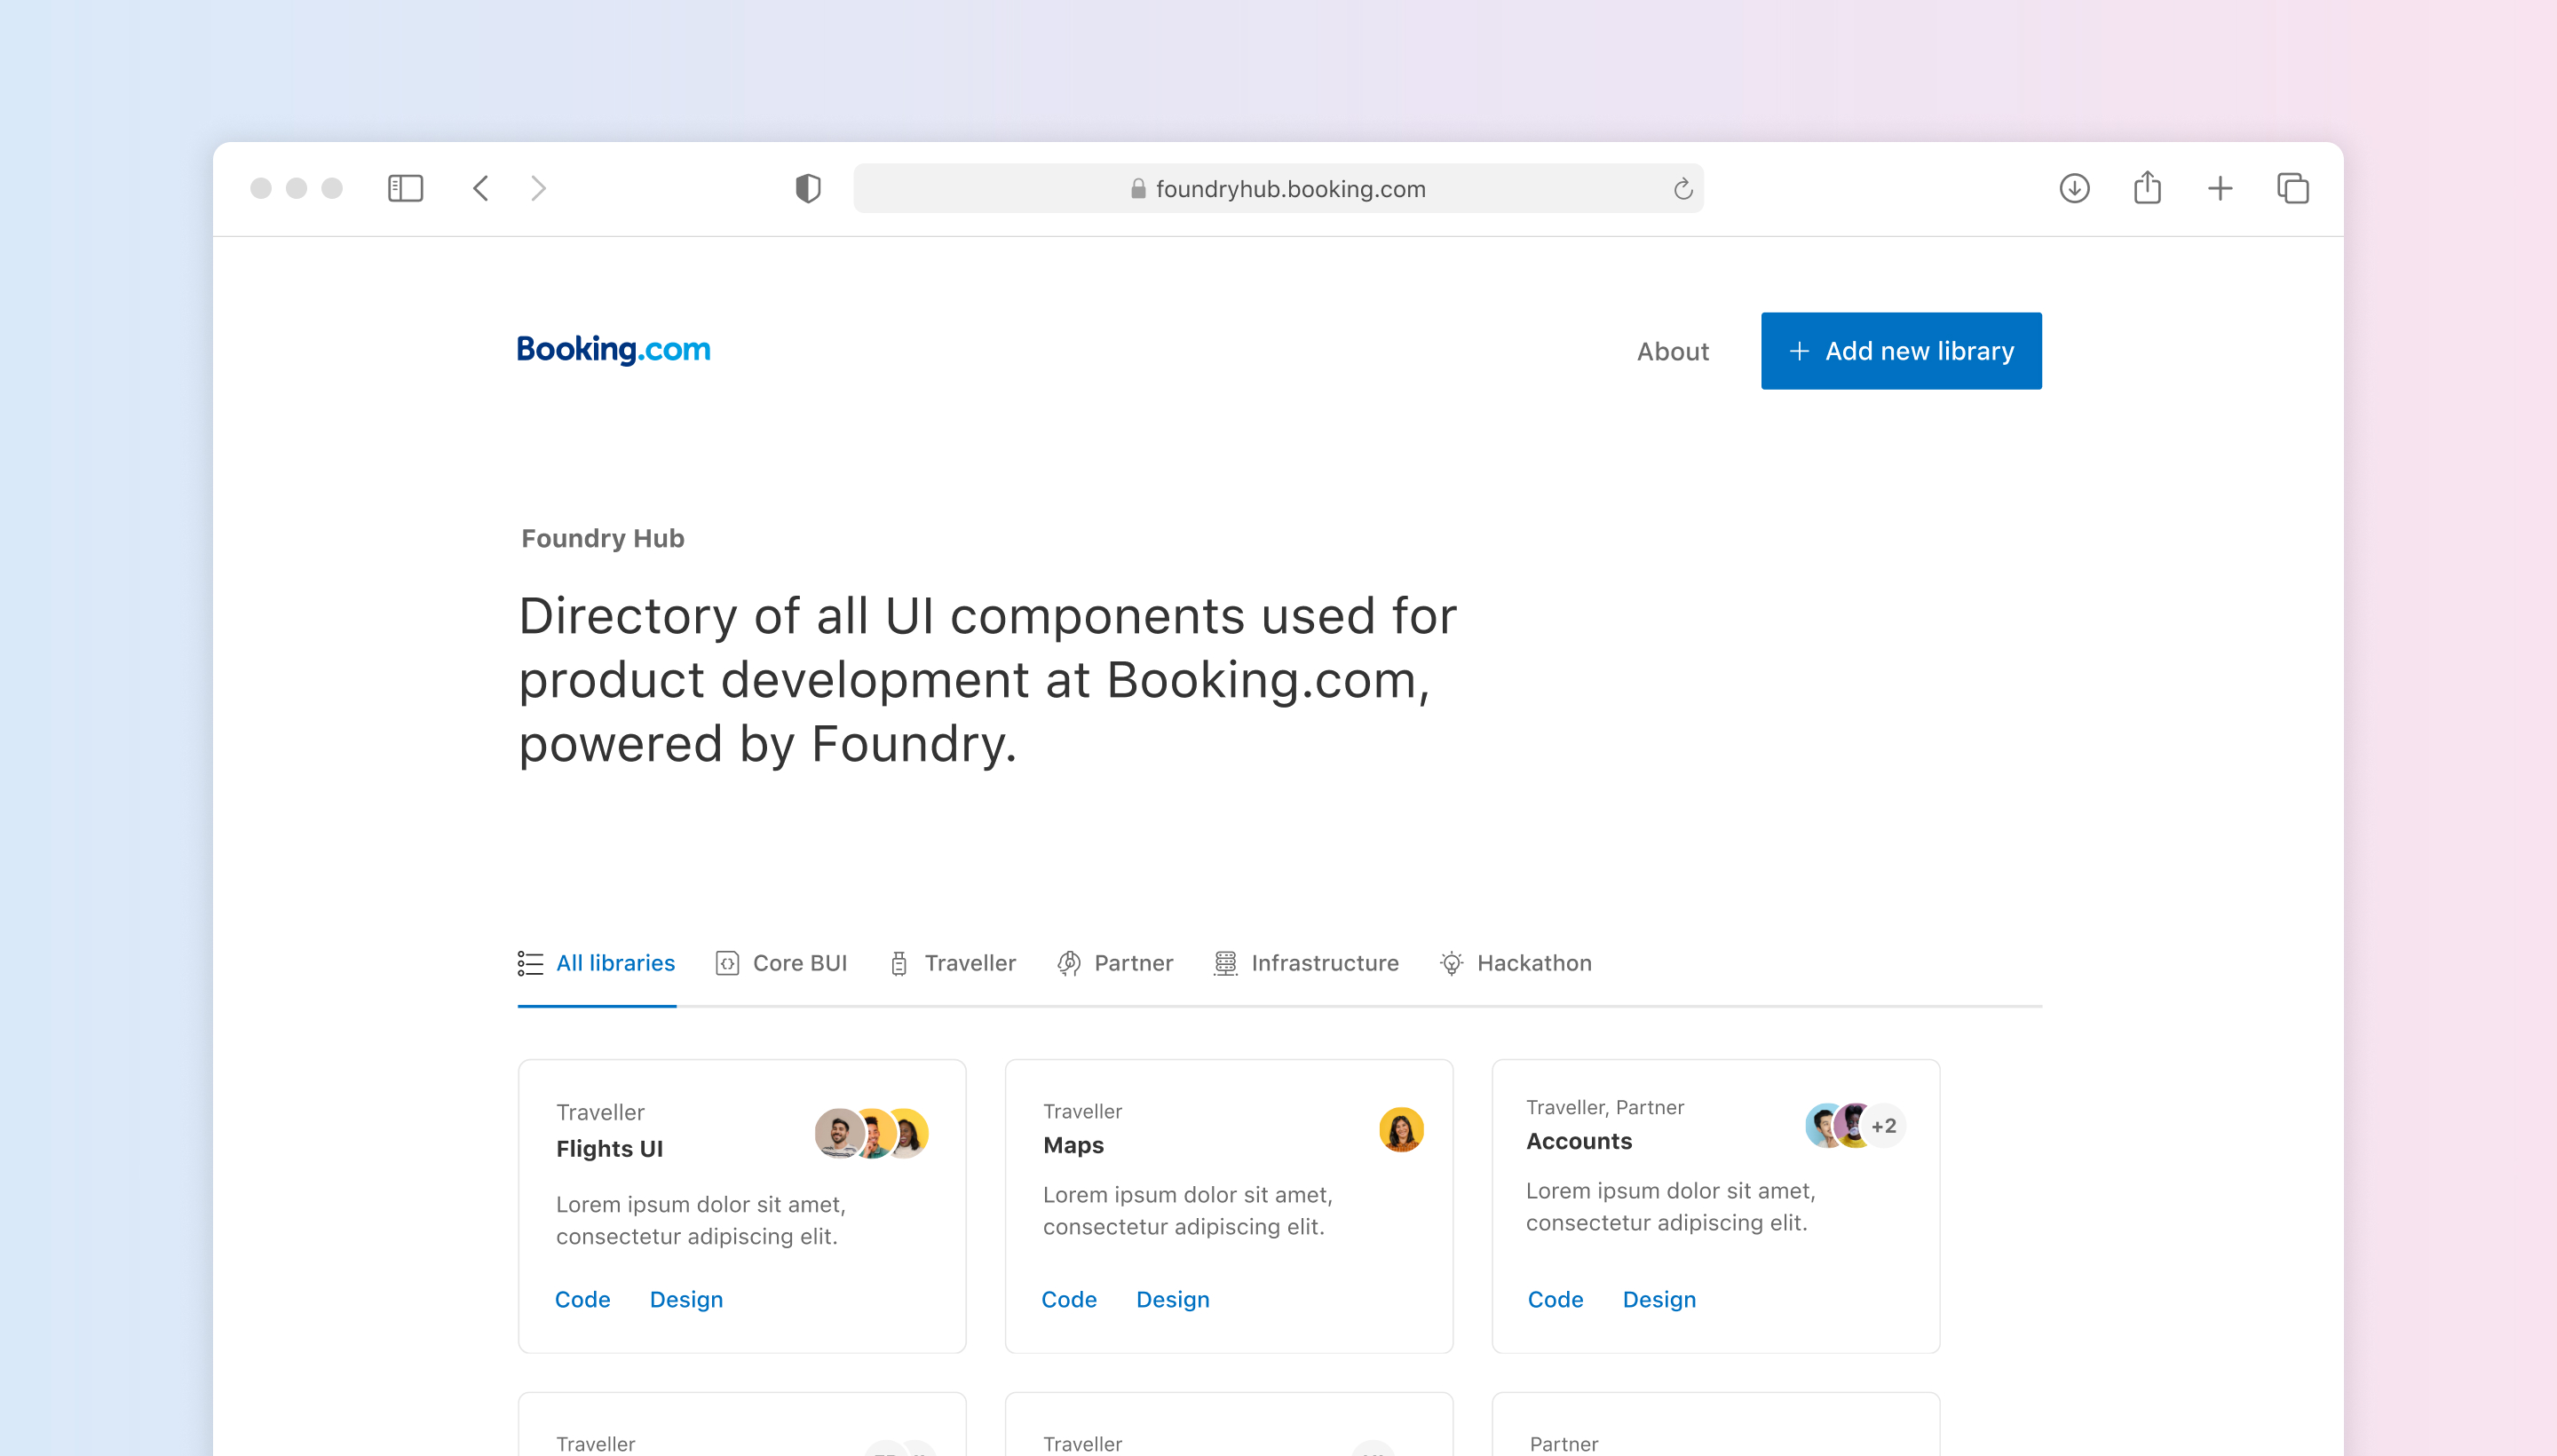This screenshot has height=1456, width=2557.
Task: Switch to the Core BUI tab
Action: click(x=782, y=963)
